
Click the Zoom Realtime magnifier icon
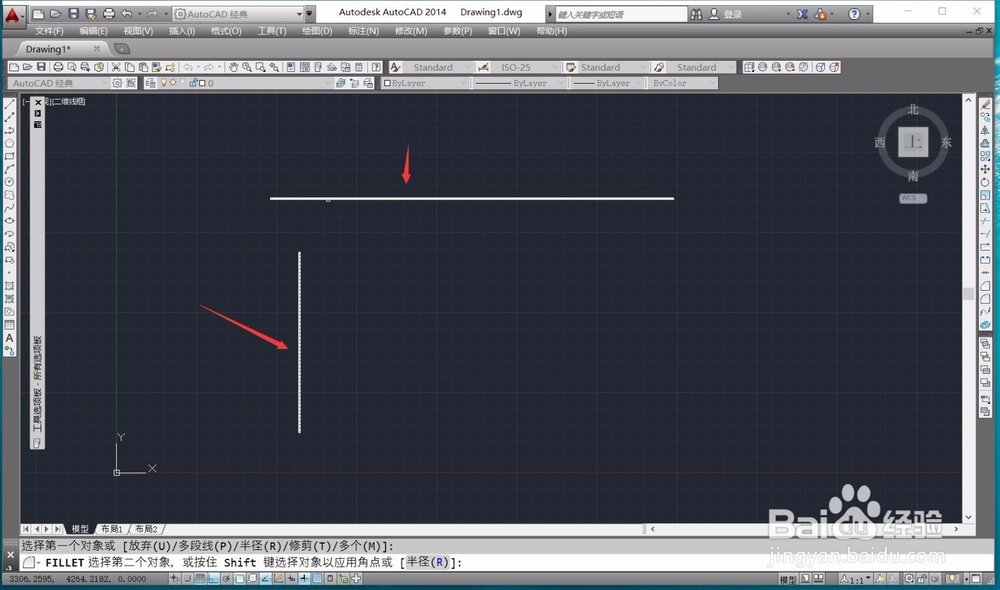click(247, 67)
